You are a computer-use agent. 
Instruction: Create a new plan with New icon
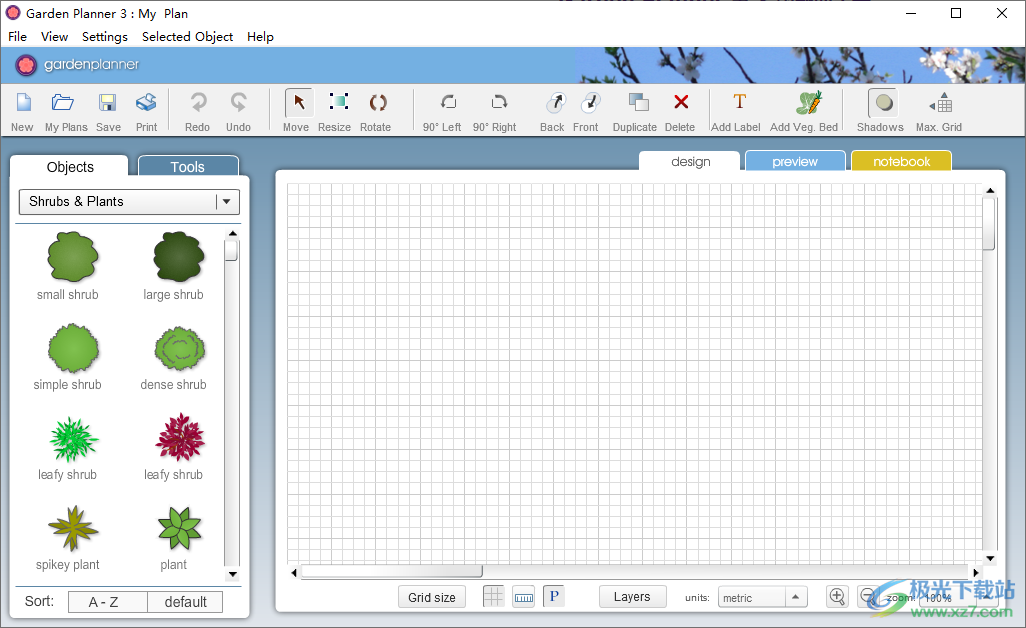pyautogui.click(x=24, y=103)
